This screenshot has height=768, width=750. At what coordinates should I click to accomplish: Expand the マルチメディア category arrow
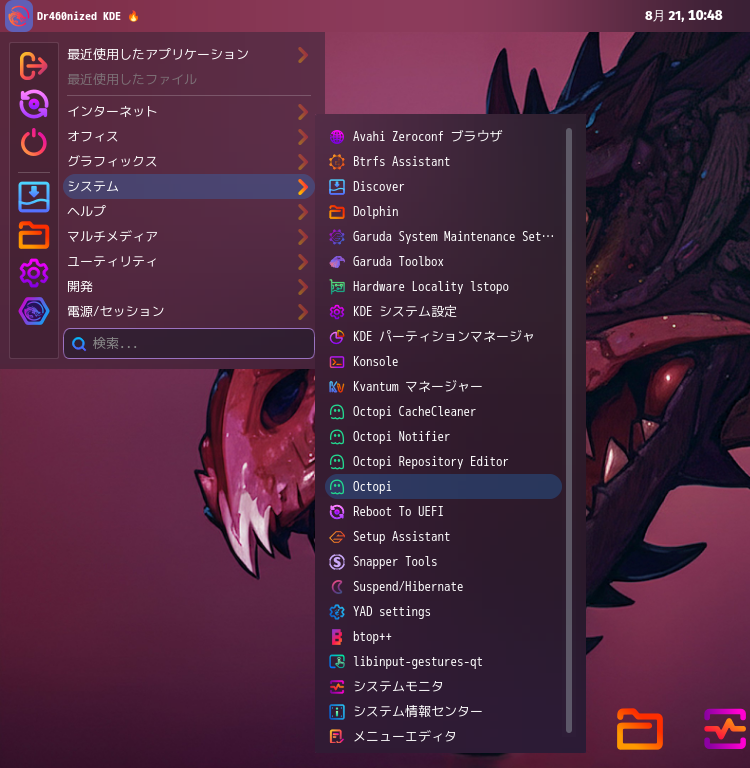tap(303, 237)
